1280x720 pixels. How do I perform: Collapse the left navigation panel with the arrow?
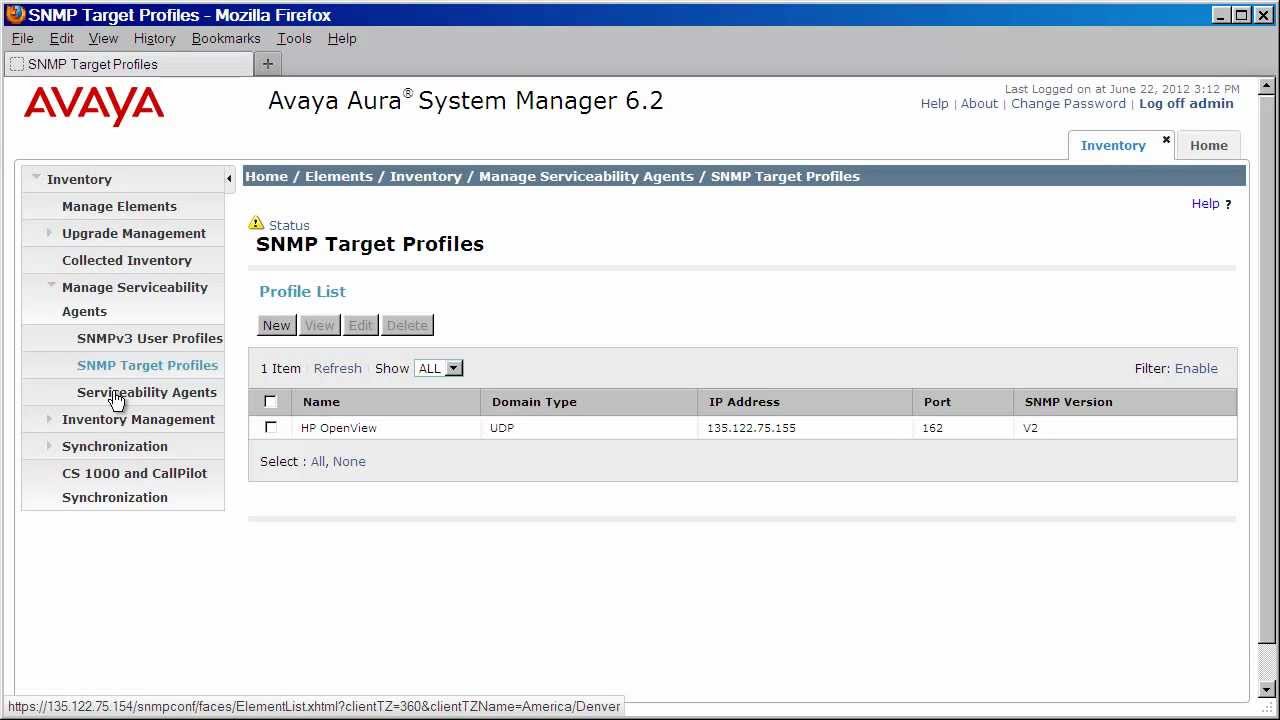point(229,179)
